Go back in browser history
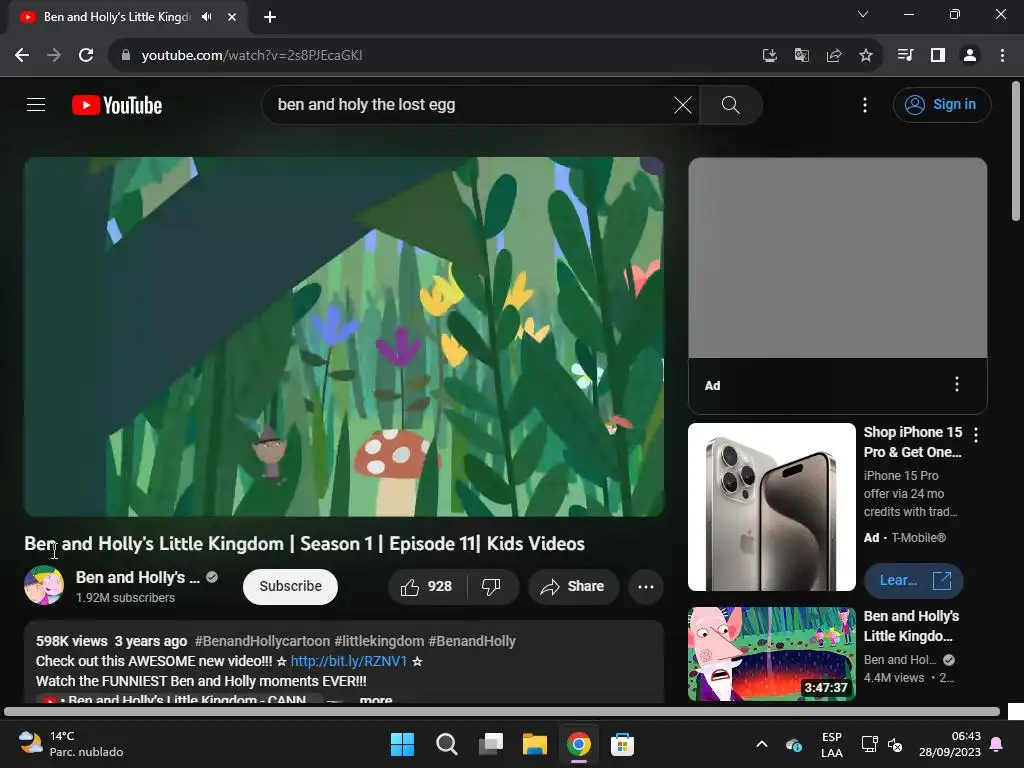The width and height of the screenshot is (1024, 768). 22,56
